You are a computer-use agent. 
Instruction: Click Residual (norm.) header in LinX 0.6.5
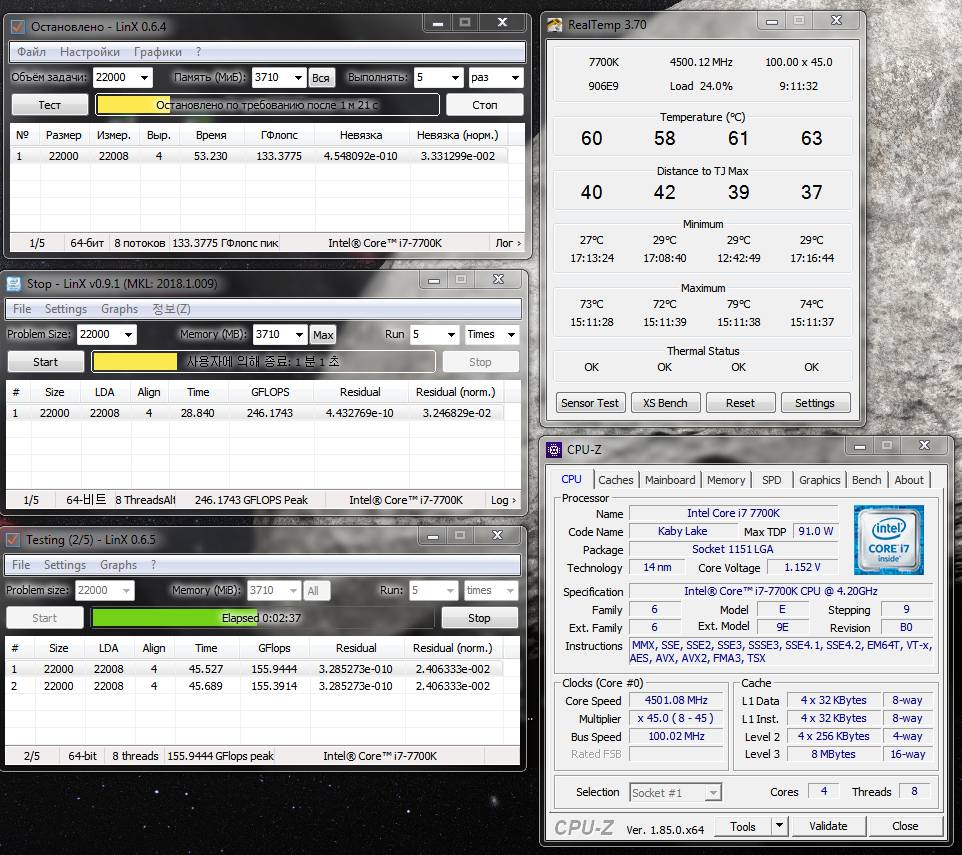tap(453, 648)
